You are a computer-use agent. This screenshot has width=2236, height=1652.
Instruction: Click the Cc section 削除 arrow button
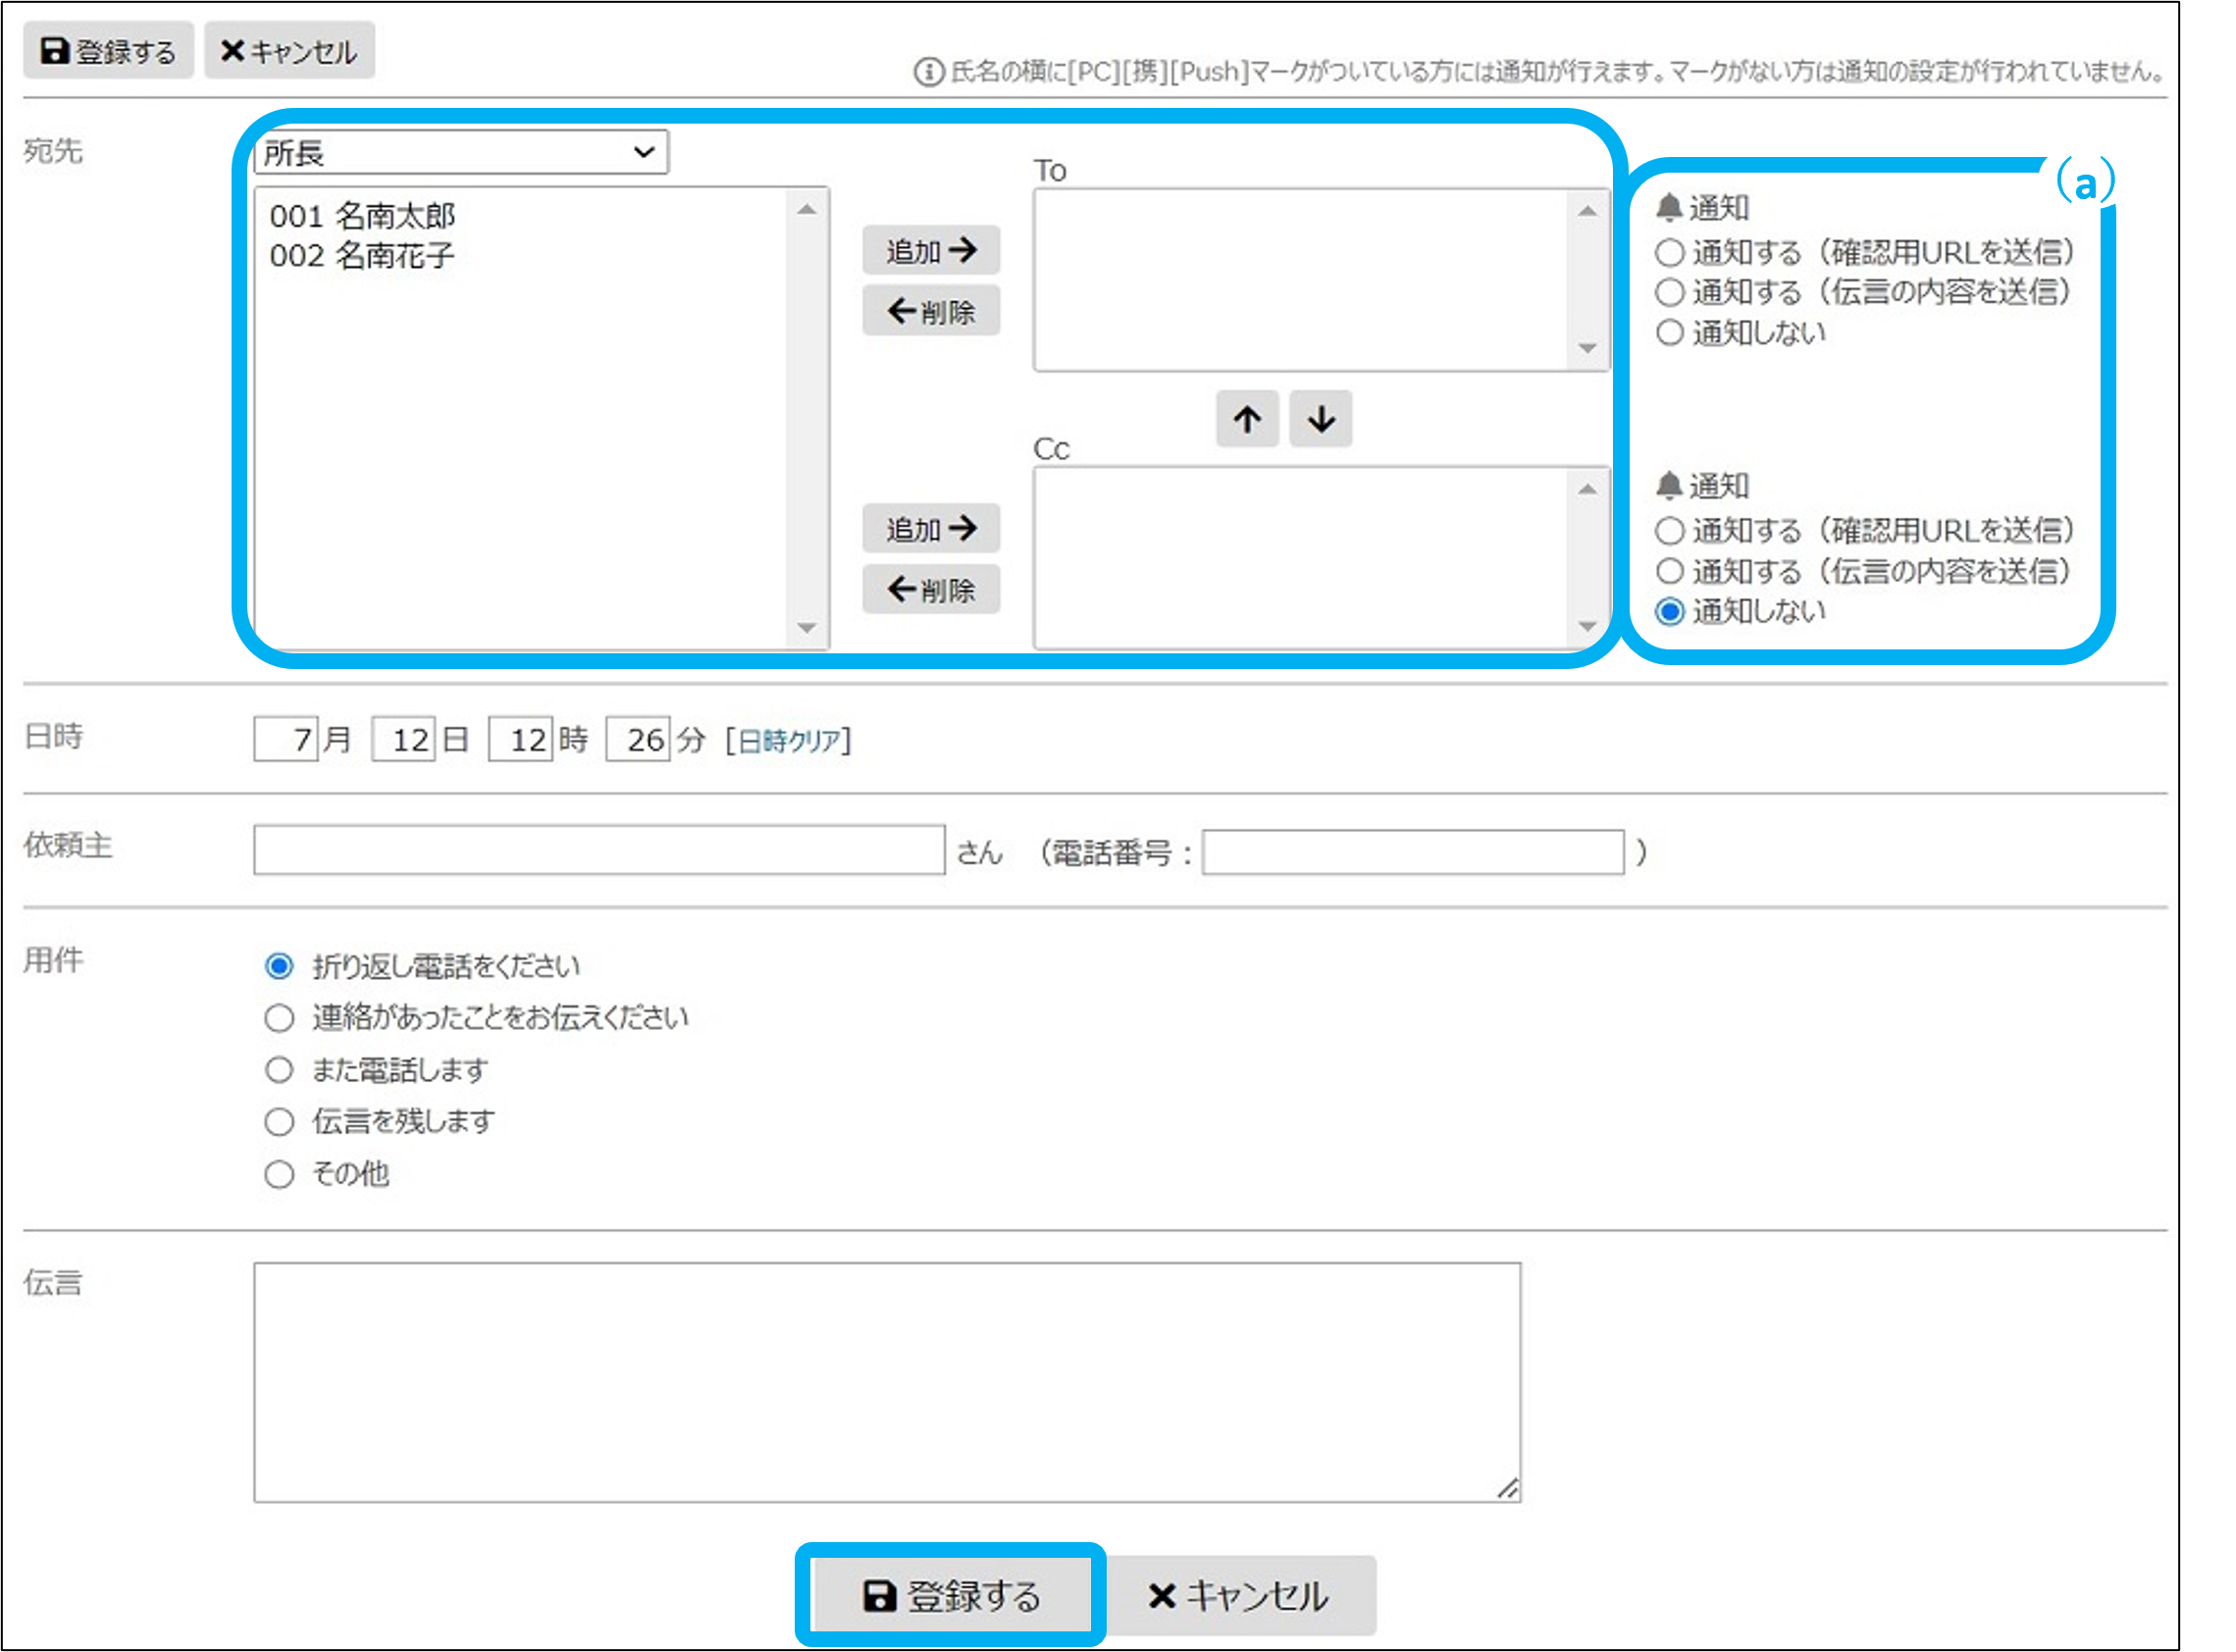(930, 589)
